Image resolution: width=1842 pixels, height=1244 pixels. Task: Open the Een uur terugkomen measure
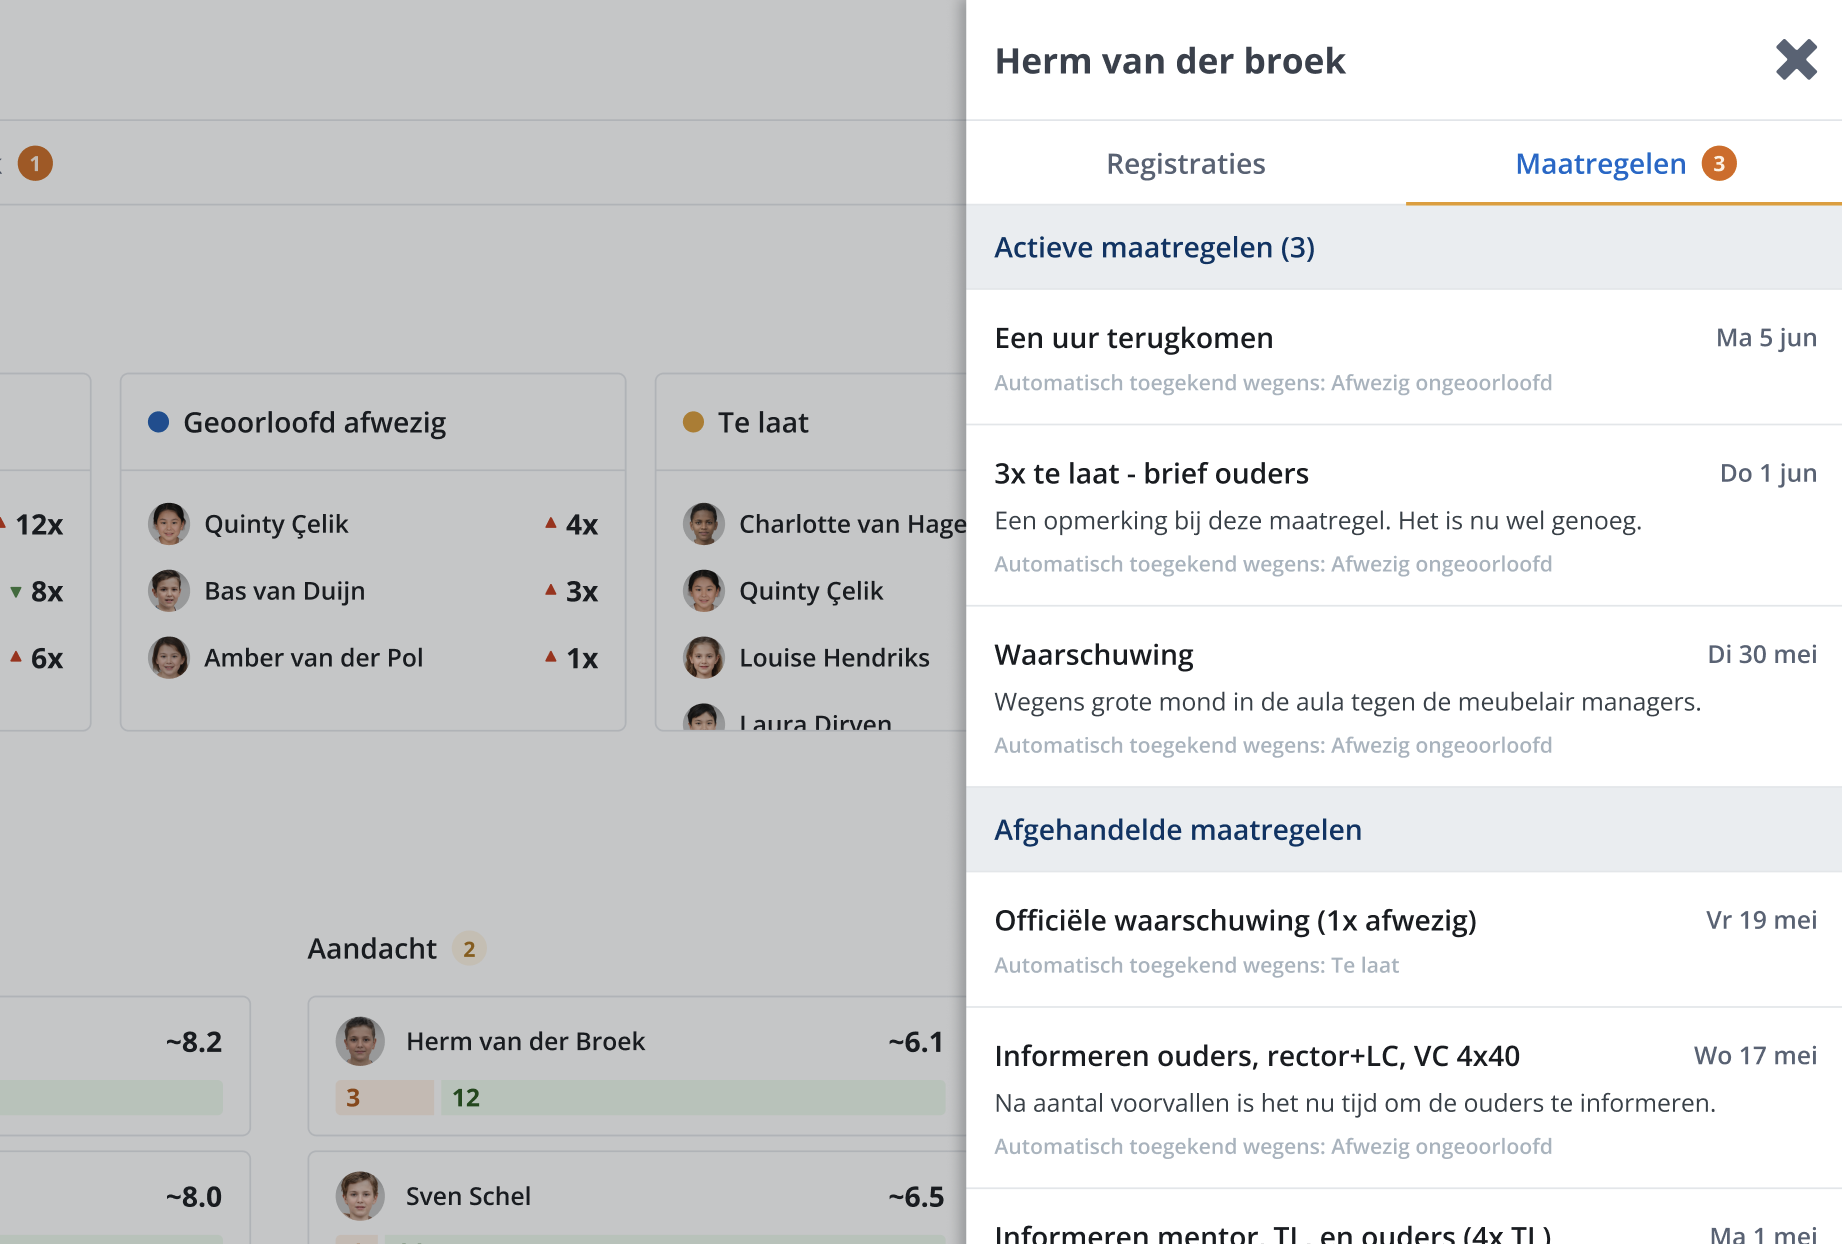pyautogui.click(x=1404, y=358)
